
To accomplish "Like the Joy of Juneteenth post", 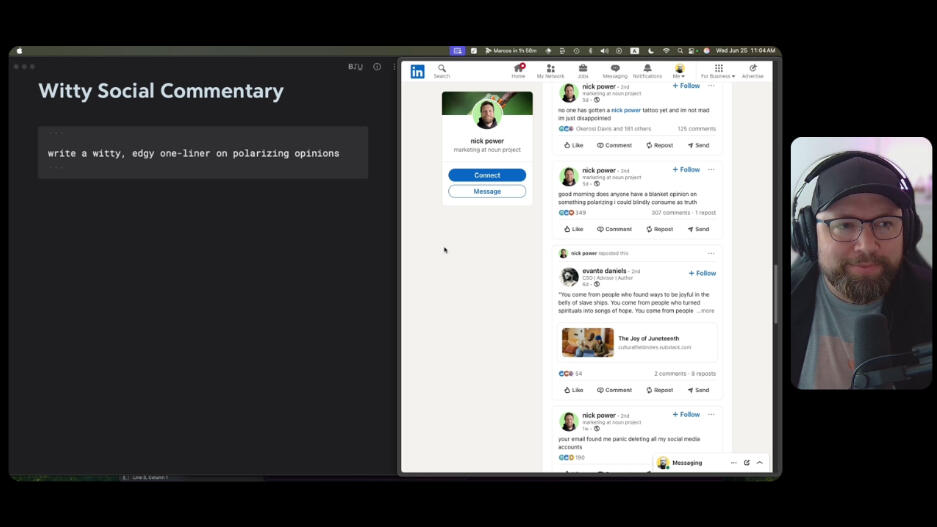I will click(573, 390).
